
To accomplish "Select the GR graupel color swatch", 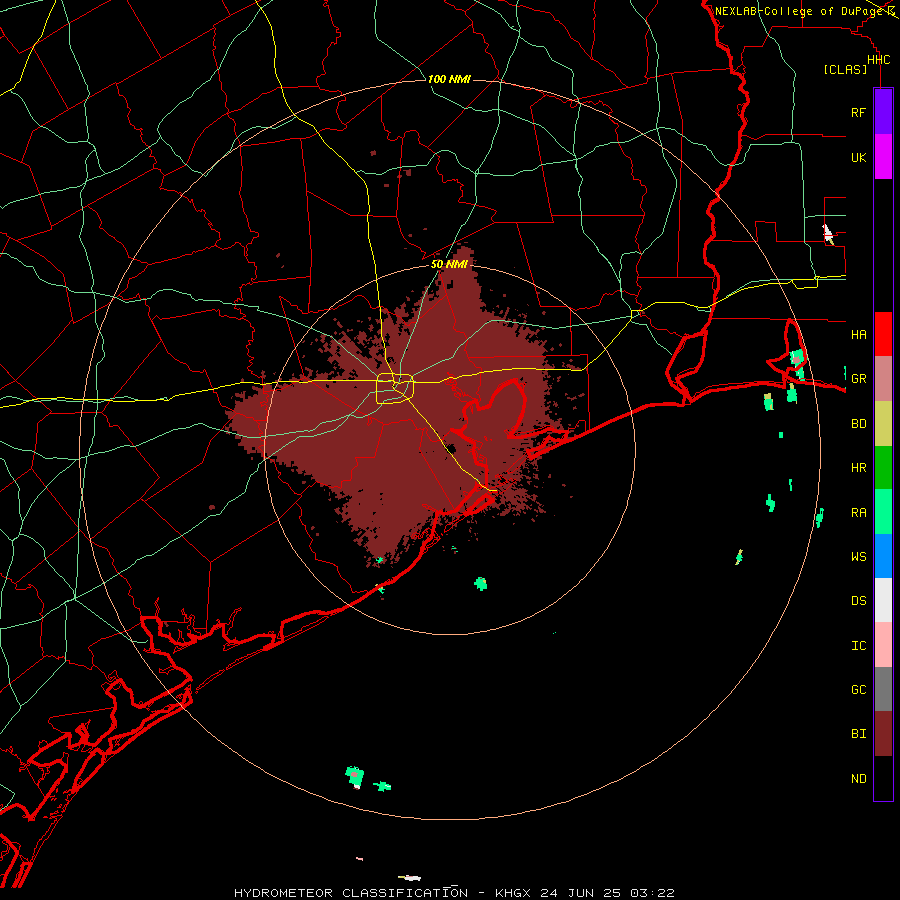I will 883,378.
